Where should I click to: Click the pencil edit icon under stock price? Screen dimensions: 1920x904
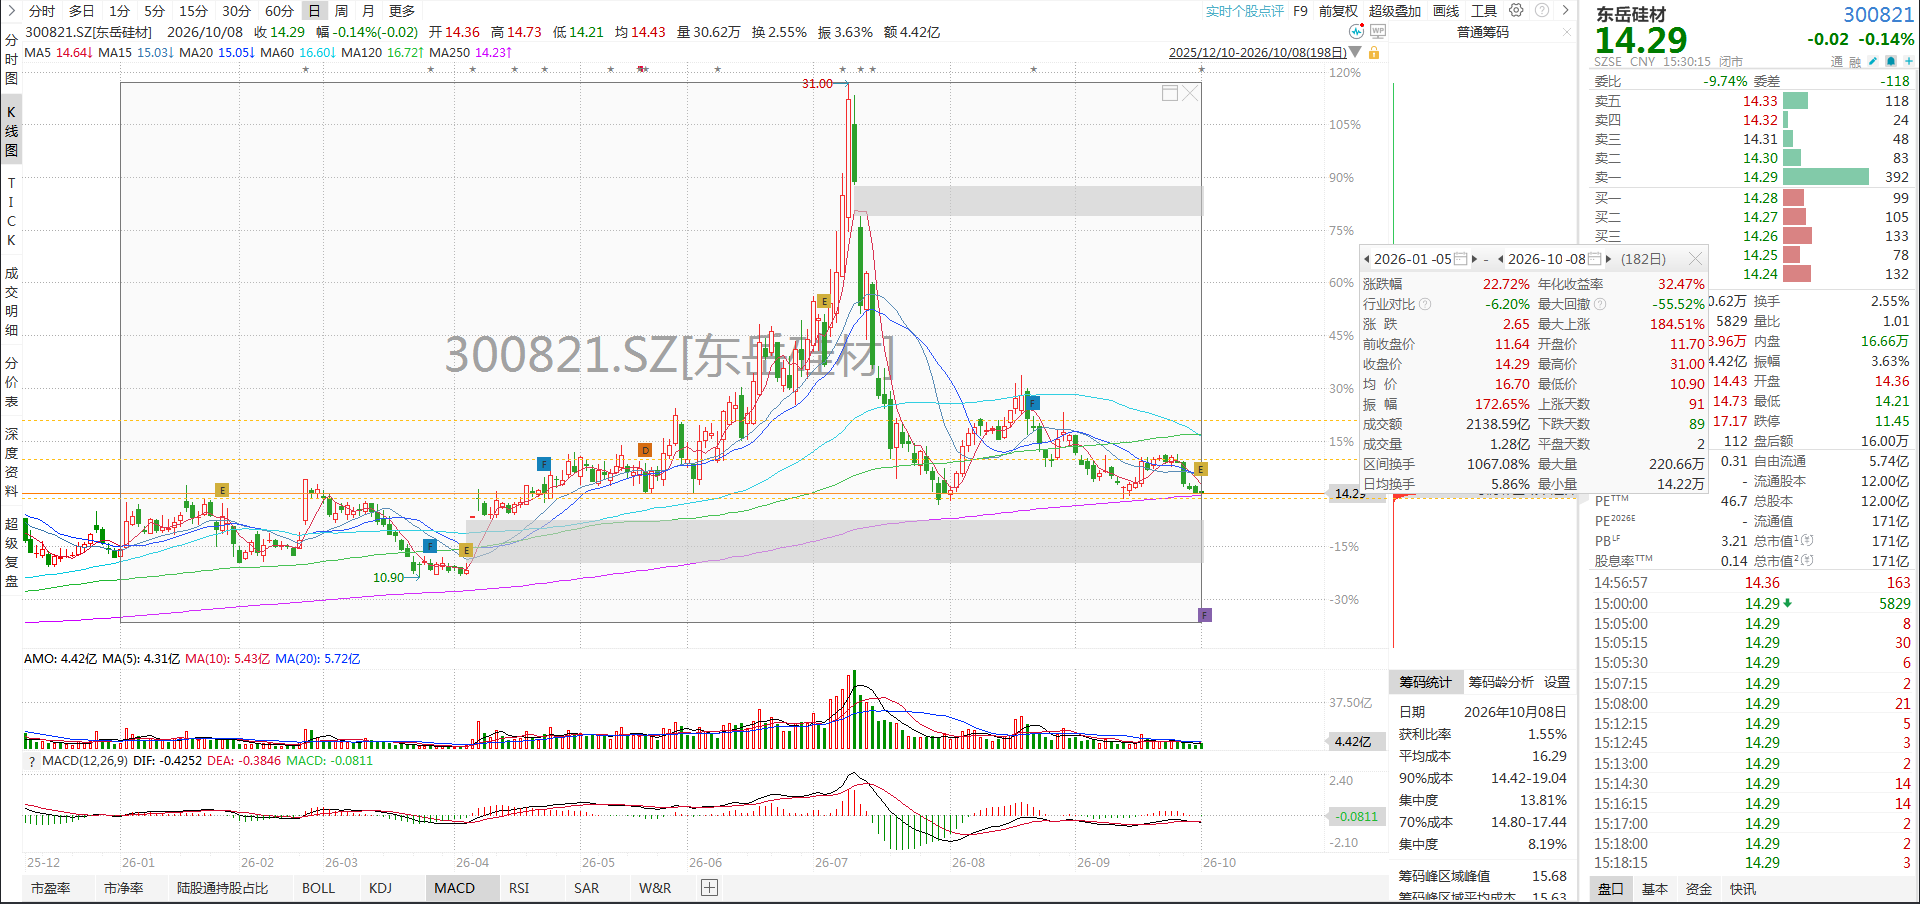pos(1873,61)
